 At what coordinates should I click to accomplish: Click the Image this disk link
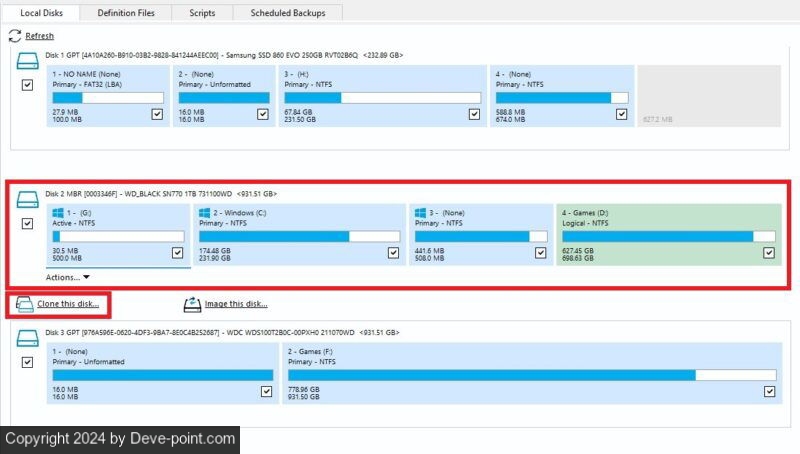coord(236,303)
